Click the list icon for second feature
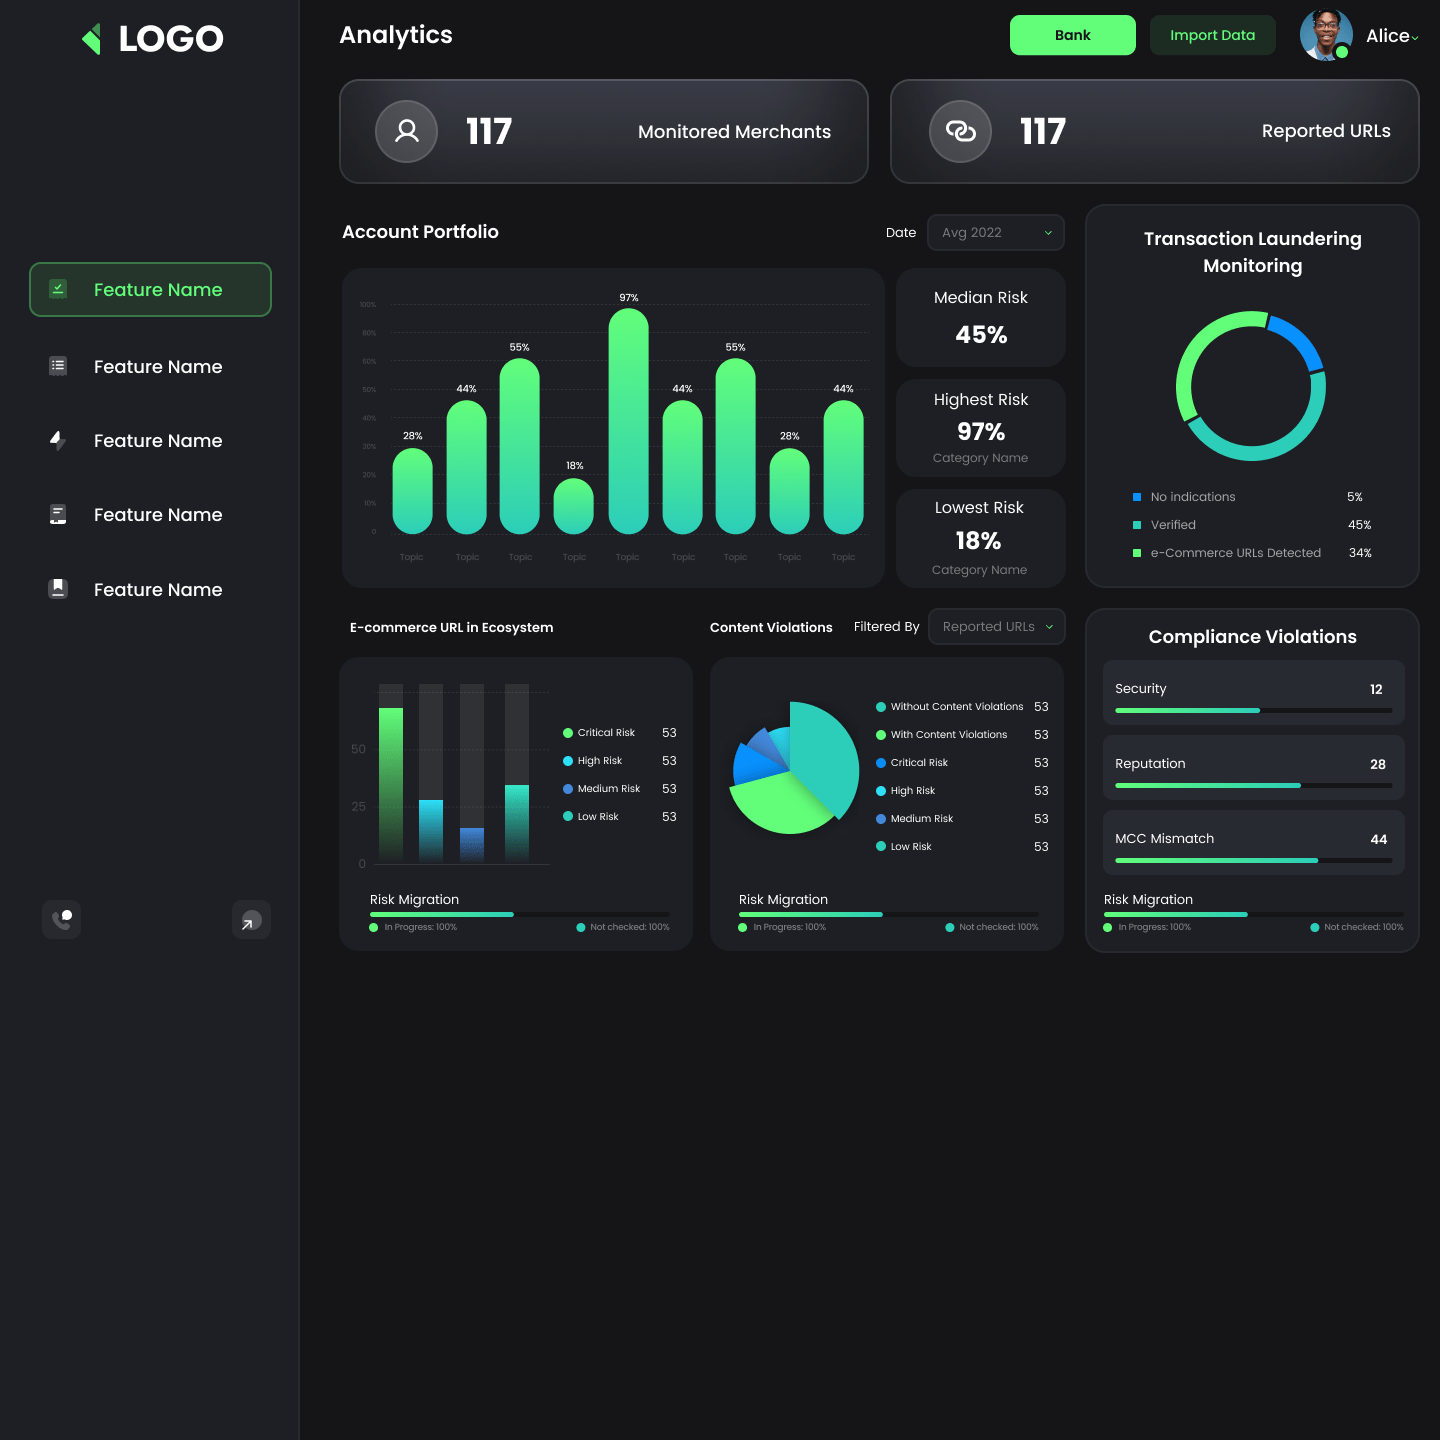1440x1440 pixels. tap(58, 366)
